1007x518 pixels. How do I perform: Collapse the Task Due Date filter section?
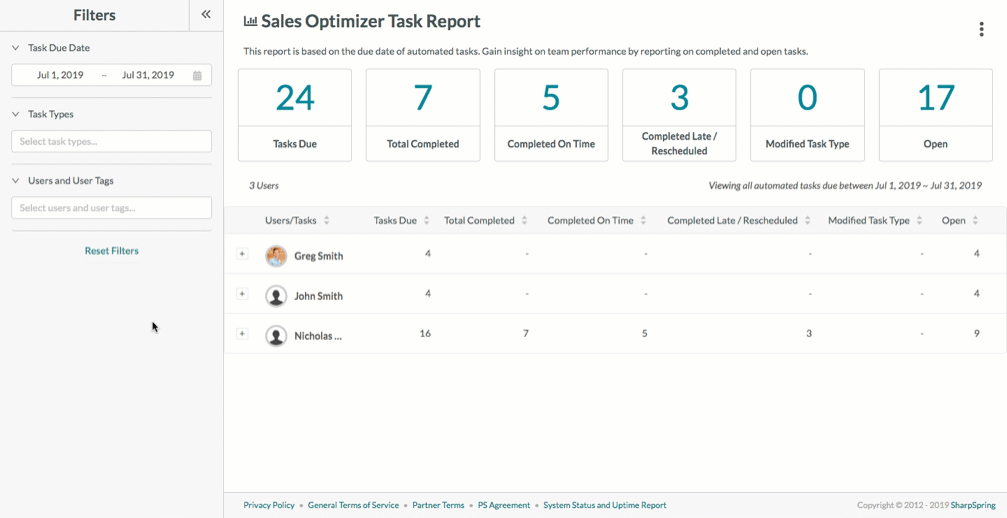tap(16, 48)
